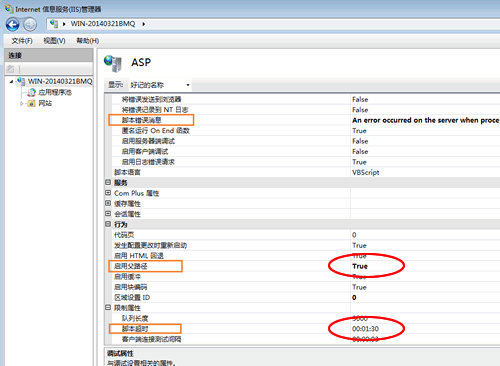Screen dimensions: 500x366
Task: Collapse the 服务 property group
Action: 108,182
